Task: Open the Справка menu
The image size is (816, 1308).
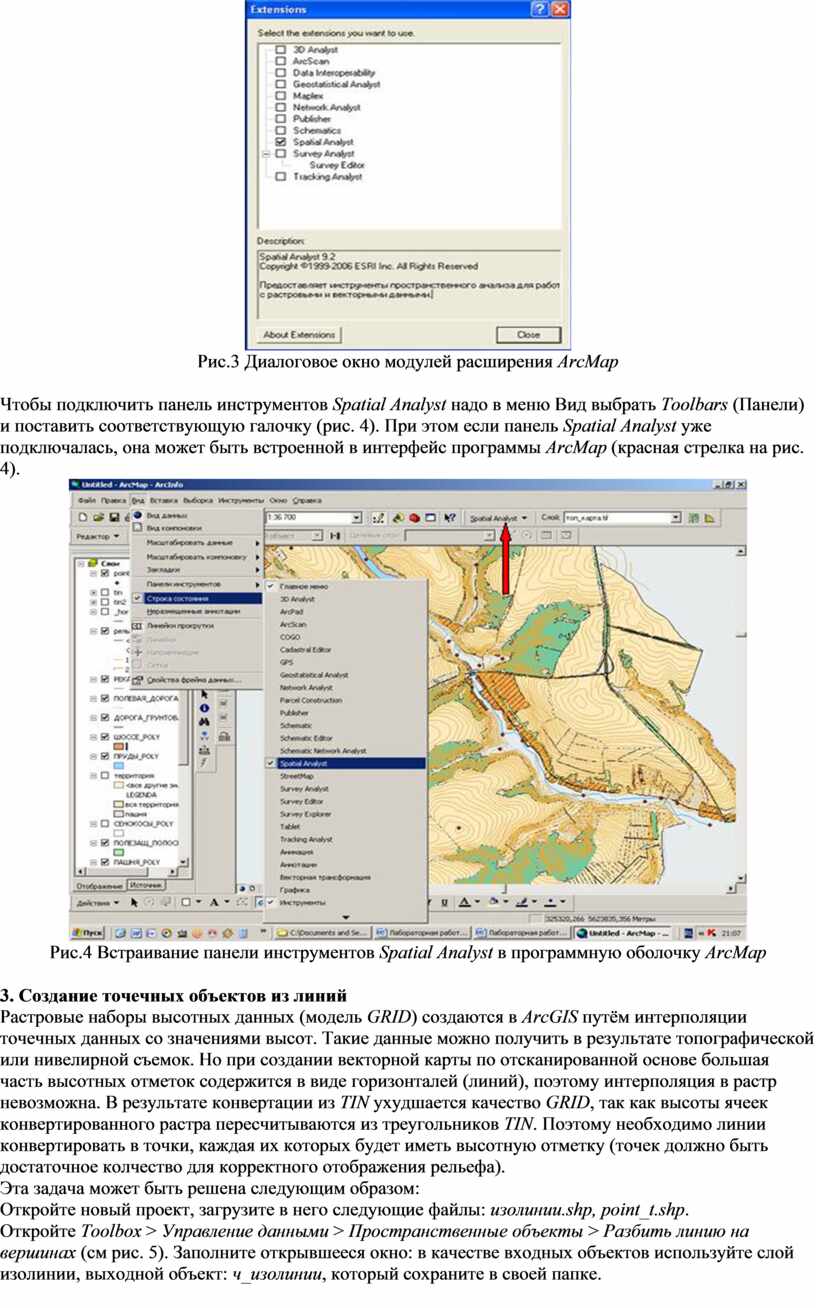Action: click(x=307, y=499)
